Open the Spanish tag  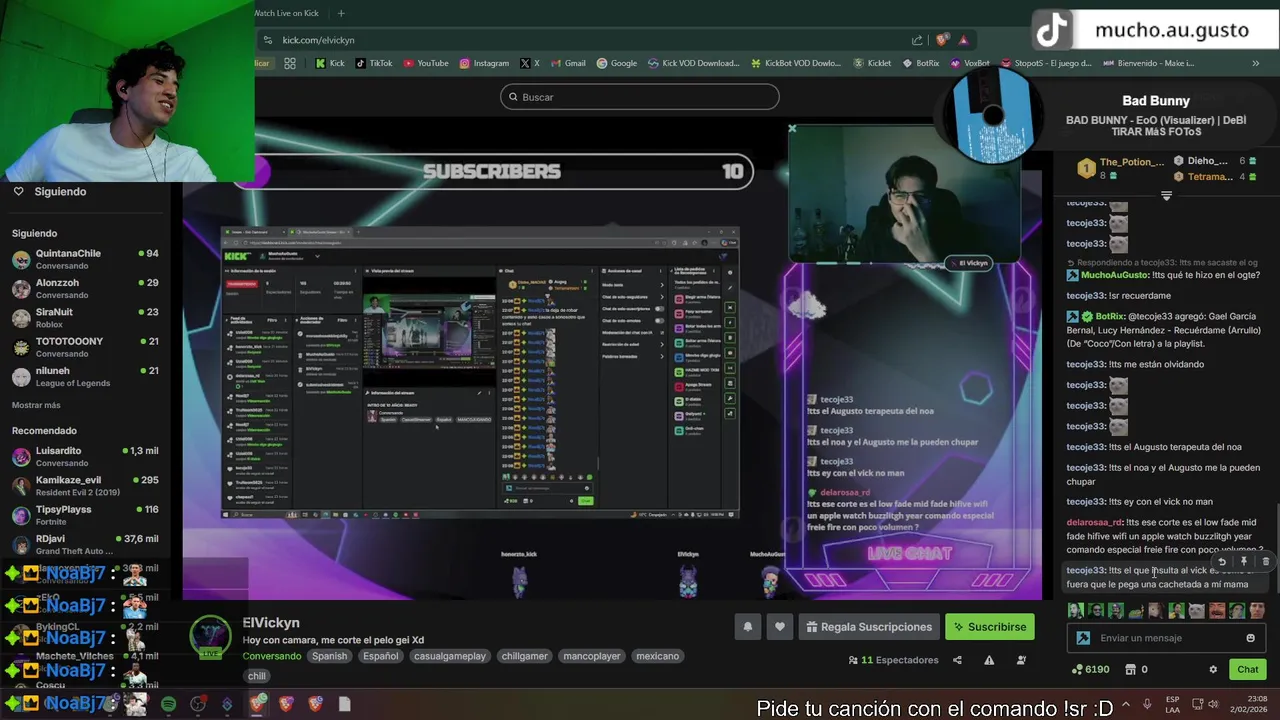pos(329,656)
